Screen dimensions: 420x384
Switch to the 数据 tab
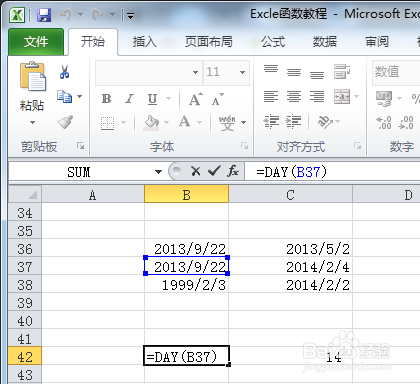(x=325, y=42)
